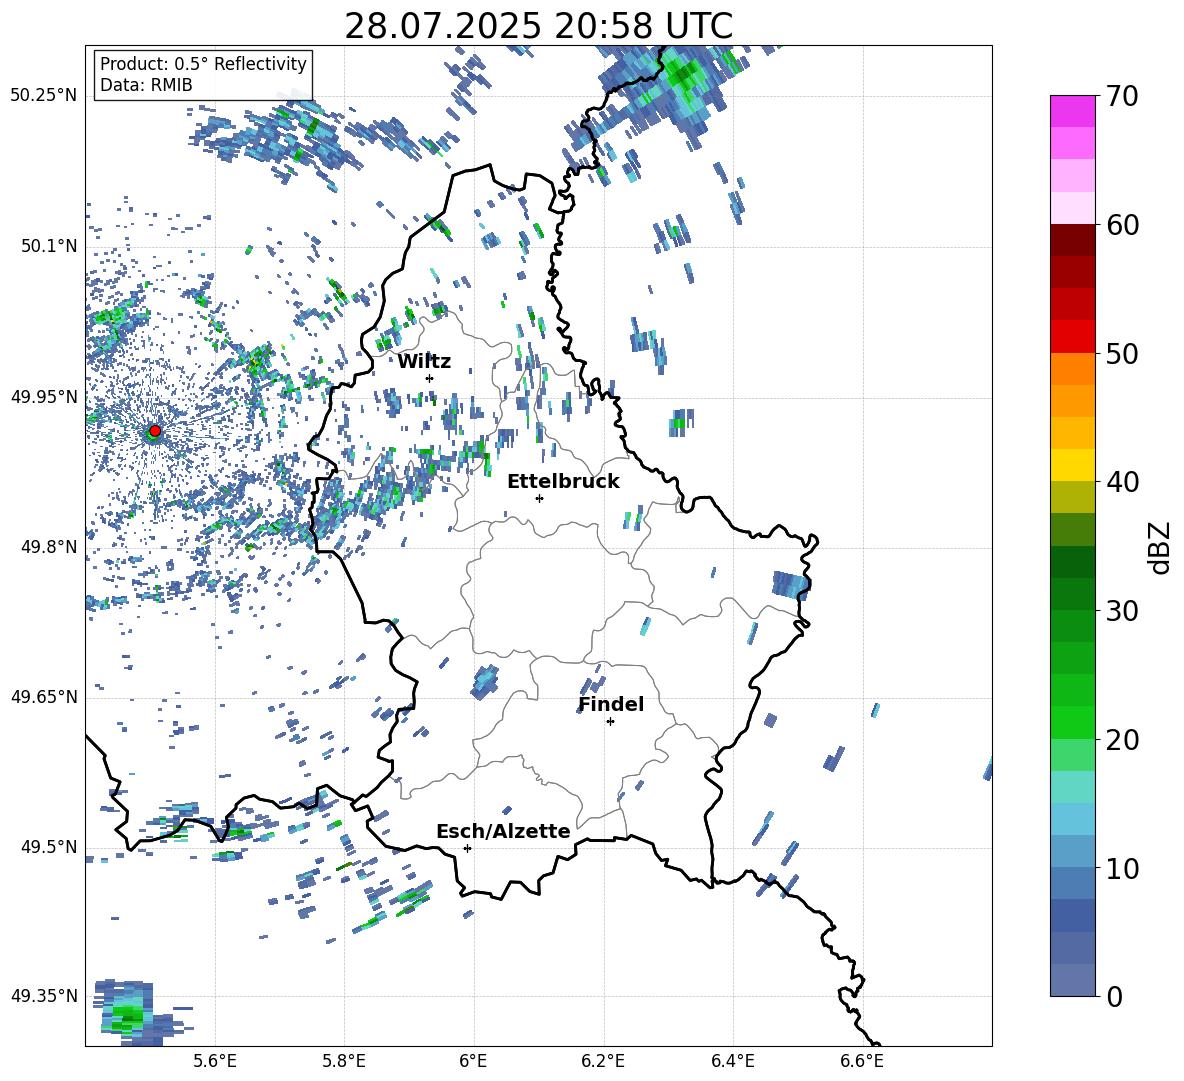Click the Esch/Alzette city label
The width and height of the screenshot is (1184, 1081).
(x=503, y=831)
